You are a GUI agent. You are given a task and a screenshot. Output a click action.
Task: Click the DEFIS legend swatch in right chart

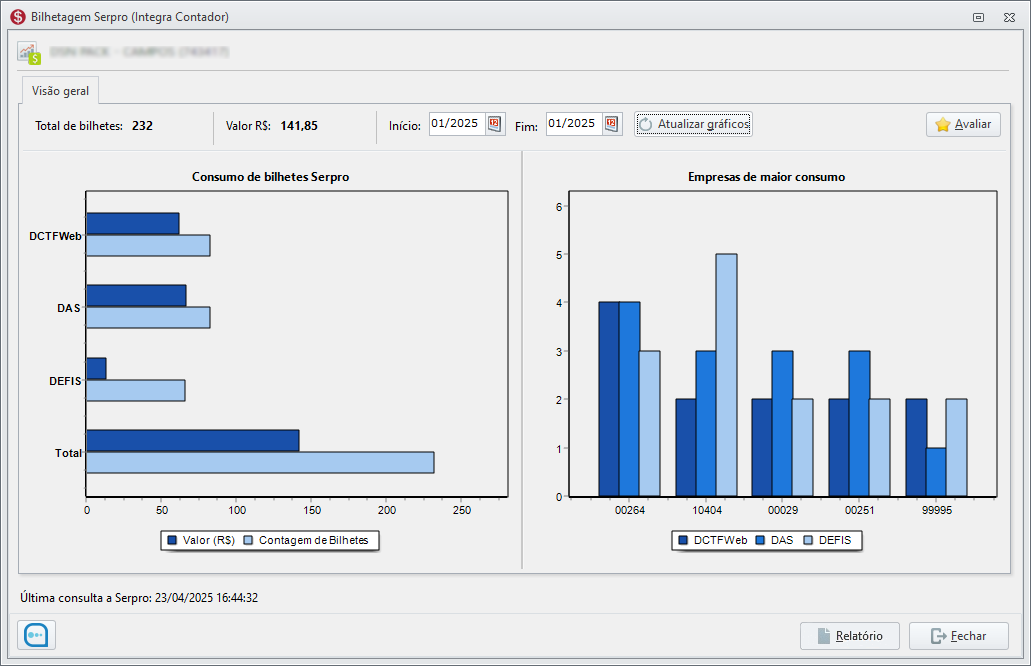pyautogui.click(x=807, y=540)
